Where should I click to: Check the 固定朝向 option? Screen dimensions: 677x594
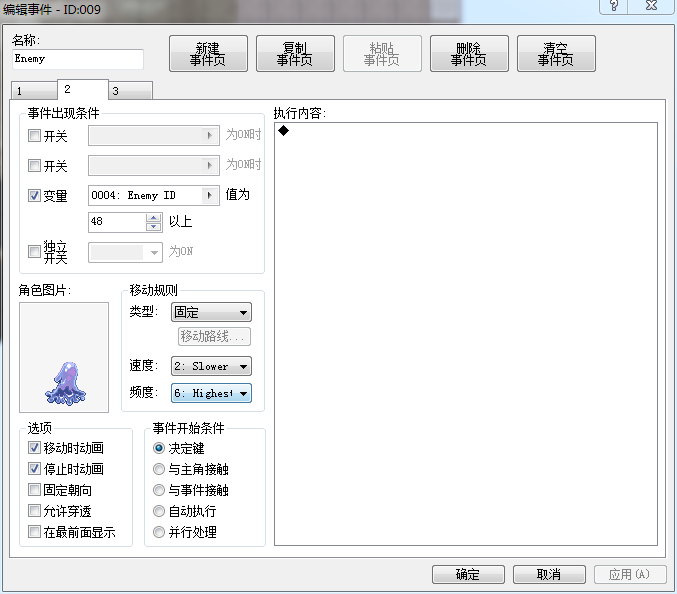(x=34, y=490)
